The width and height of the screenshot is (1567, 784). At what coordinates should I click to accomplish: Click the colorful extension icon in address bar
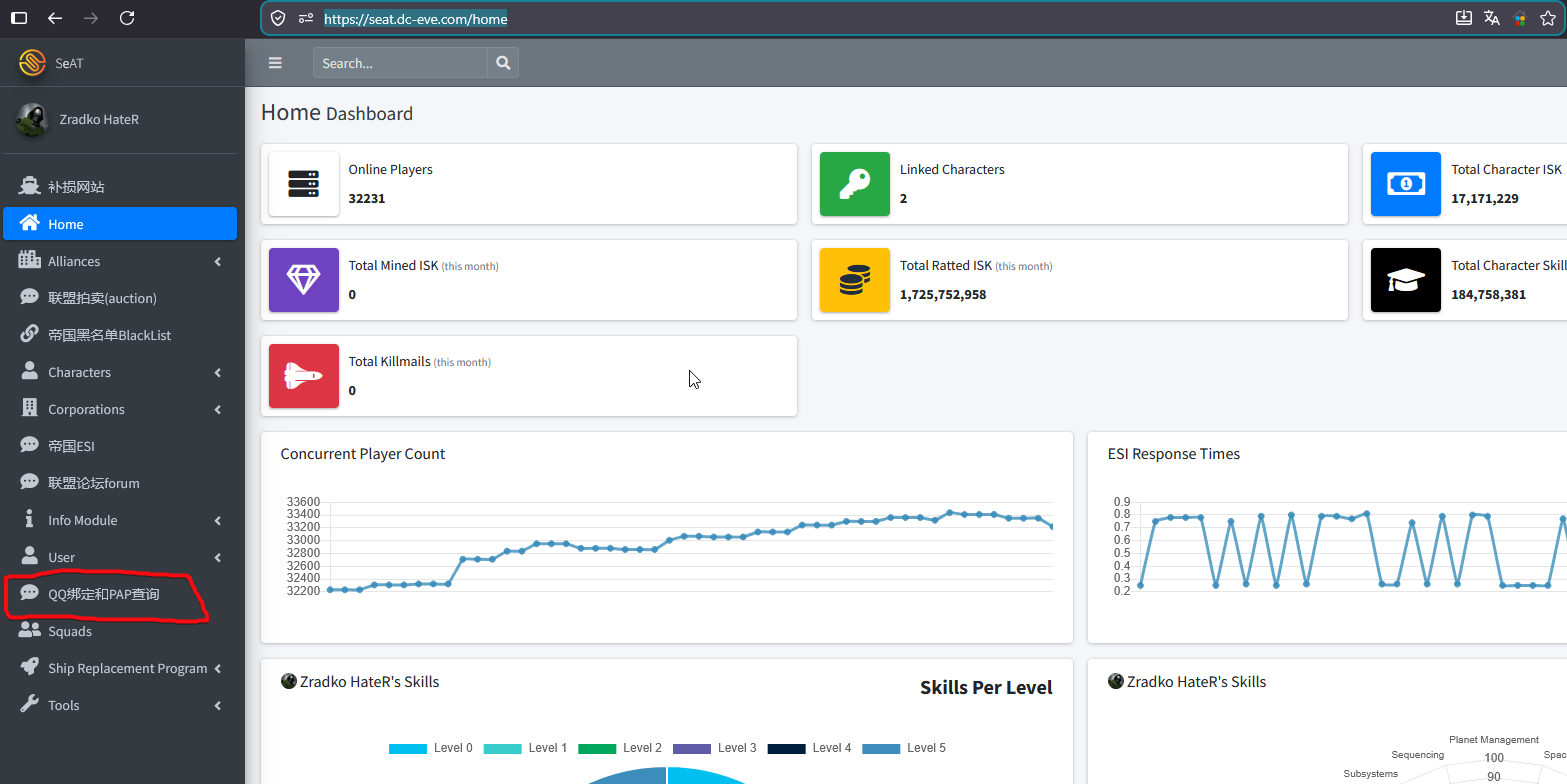[x=1520, y=18]
